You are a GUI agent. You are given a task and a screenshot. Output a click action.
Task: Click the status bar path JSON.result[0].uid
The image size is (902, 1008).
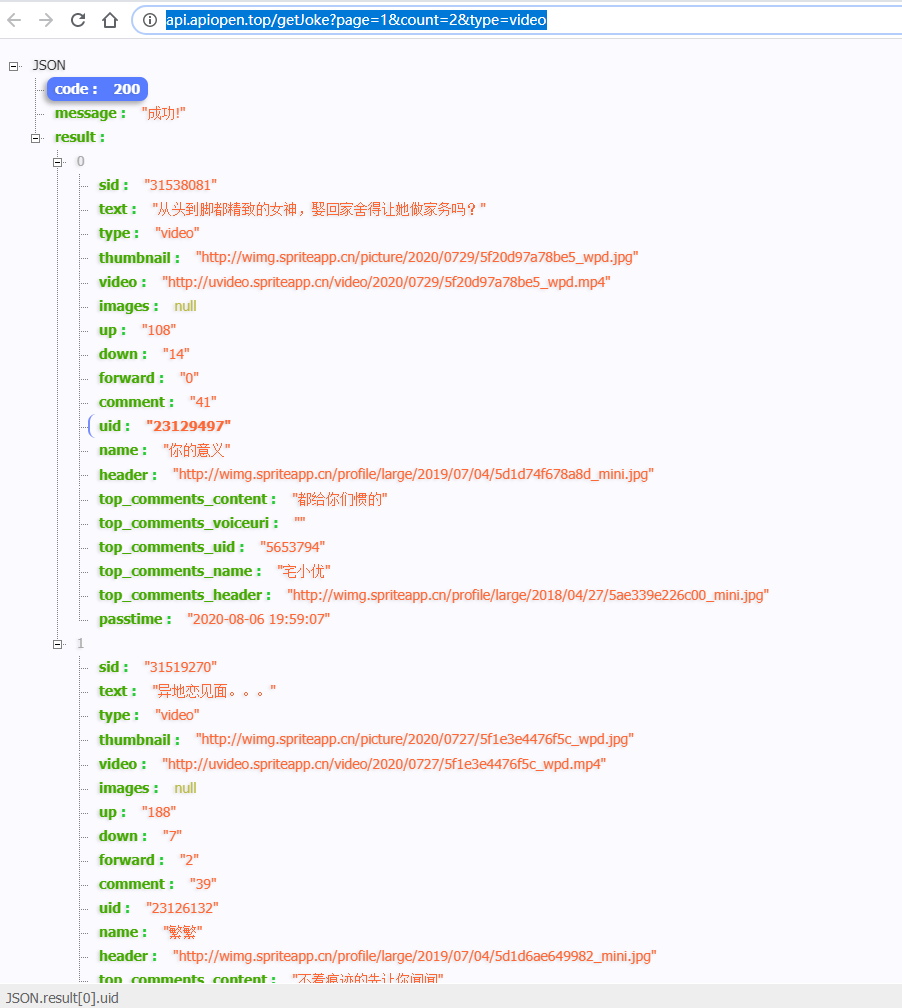click(x=62, y=998)
